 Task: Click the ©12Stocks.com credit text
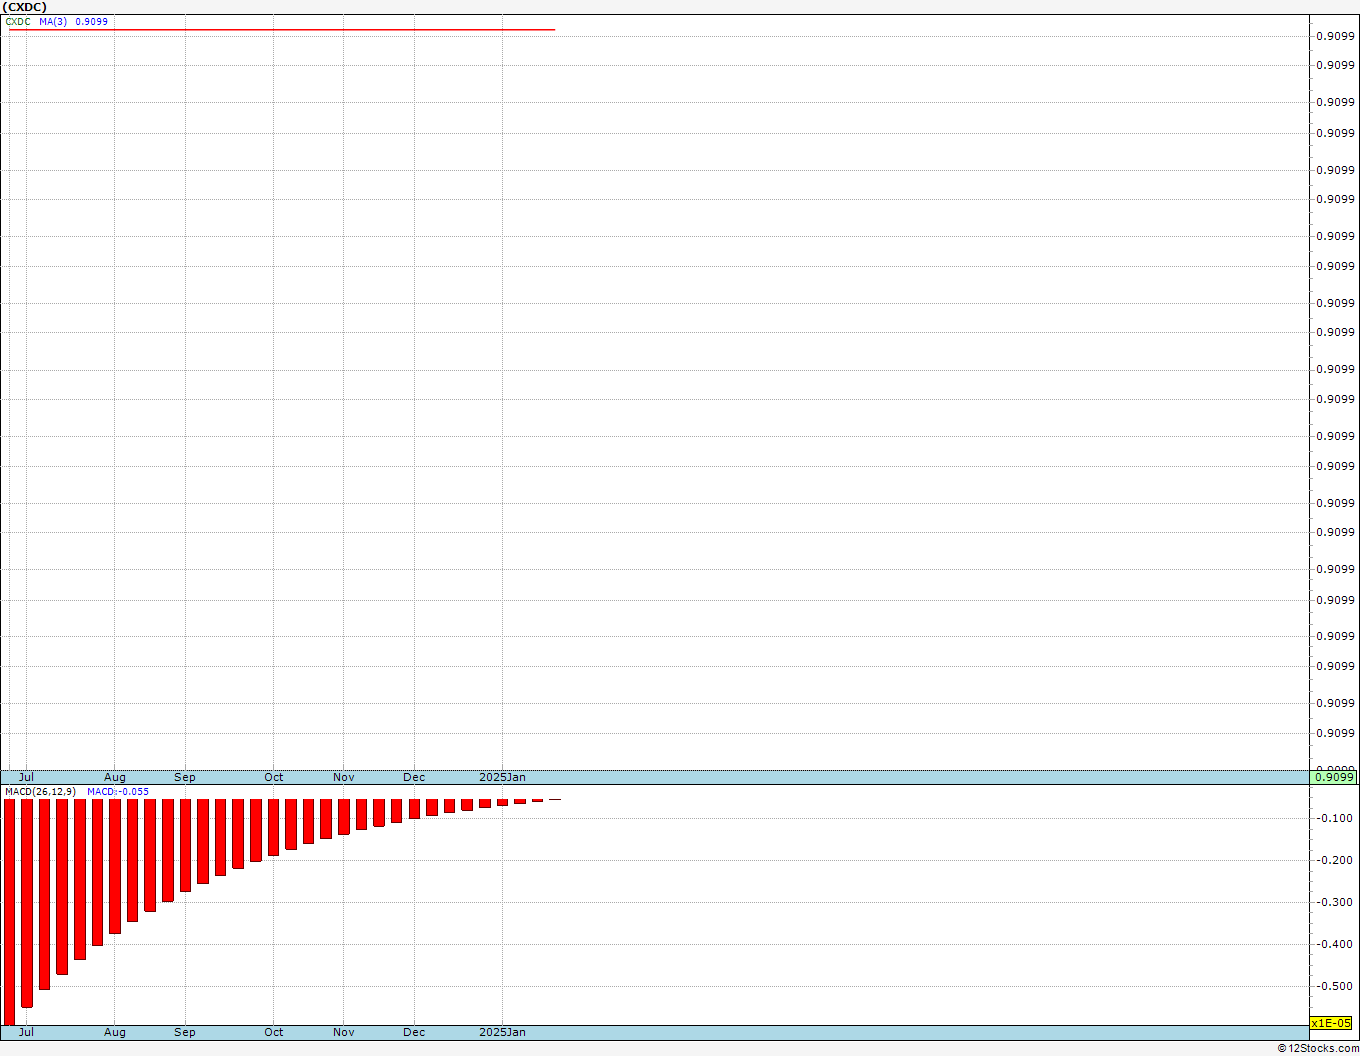[1318, 1048]
